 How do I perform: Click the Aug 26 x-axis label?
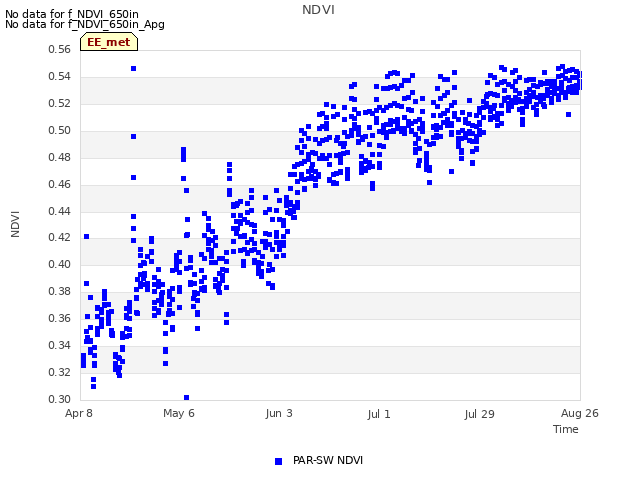[580, 413]
